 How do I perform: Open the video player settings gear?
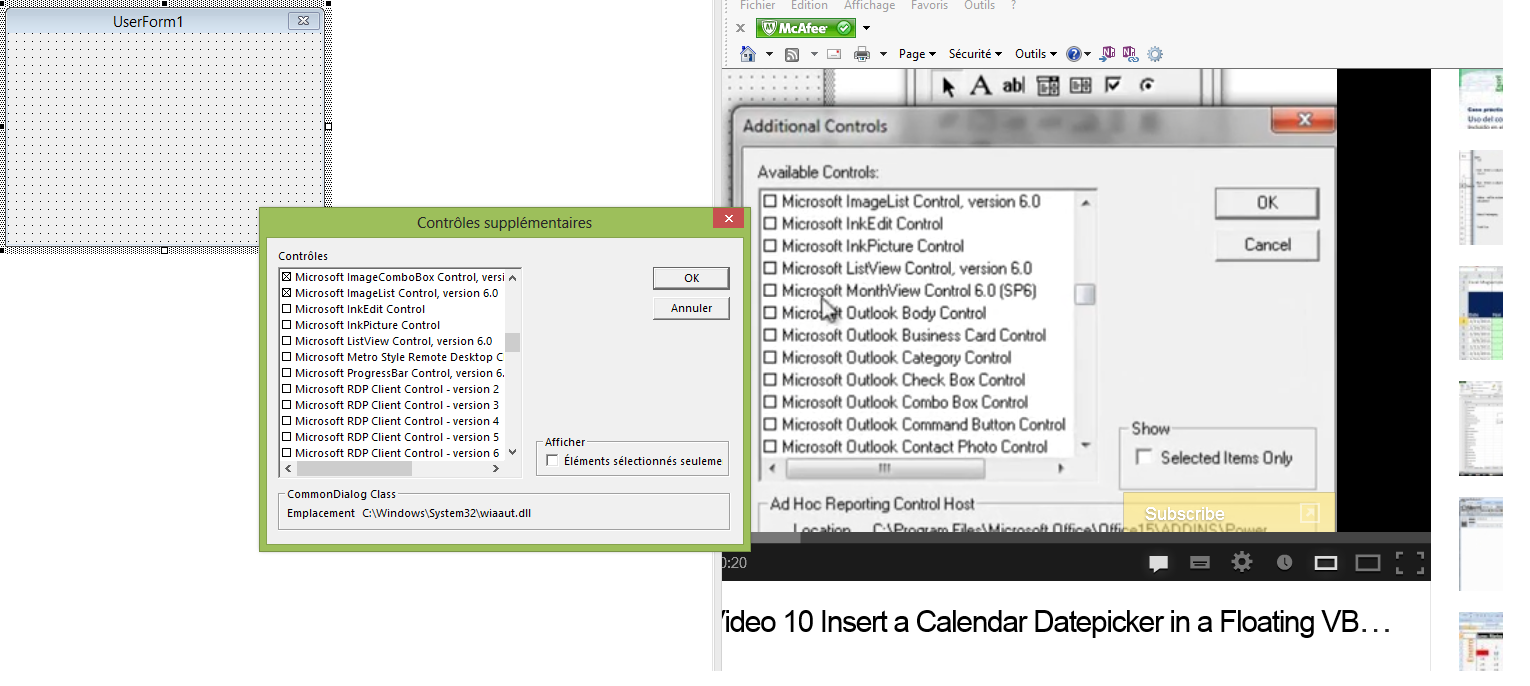pos(1242,562)
